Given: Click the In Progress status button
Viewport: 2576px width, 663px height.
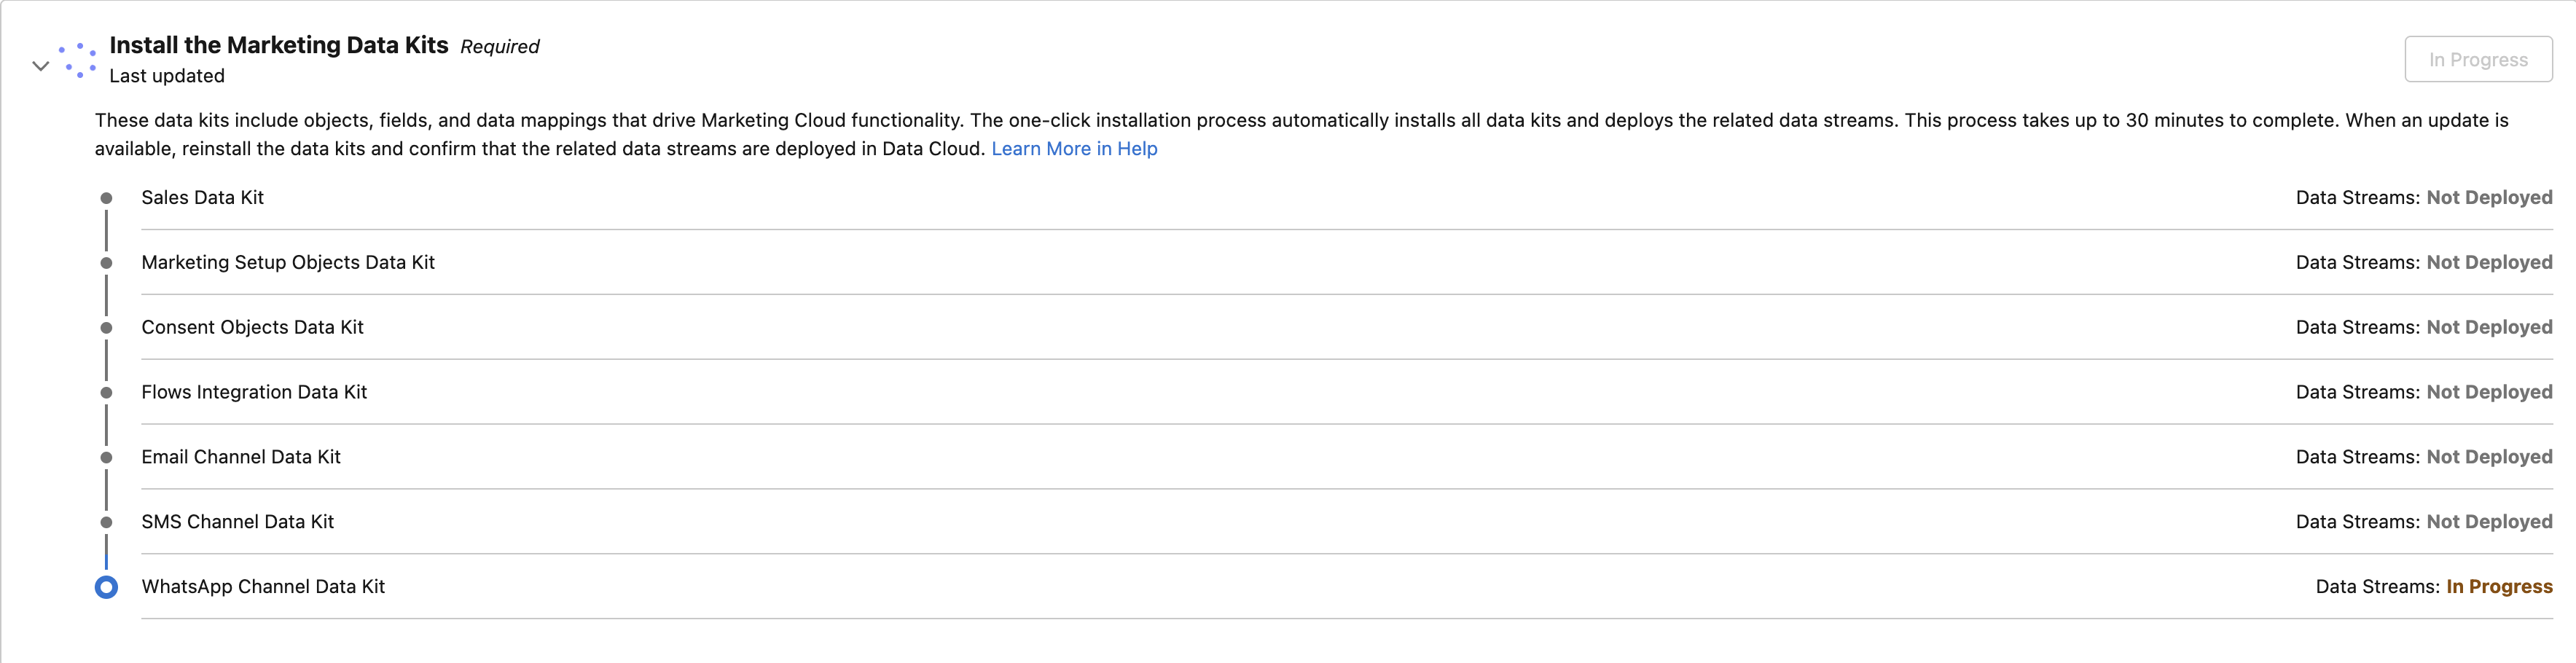Looking at the screenshot, I should point(2478,59).
